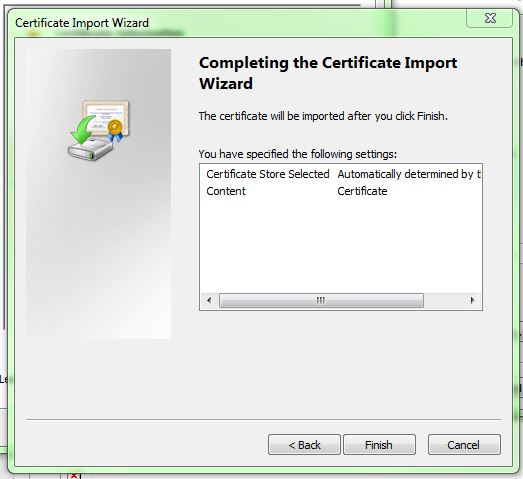Close the wizard with the X button
The width and height of the screenshot is (523, 479).
(489, 18)
